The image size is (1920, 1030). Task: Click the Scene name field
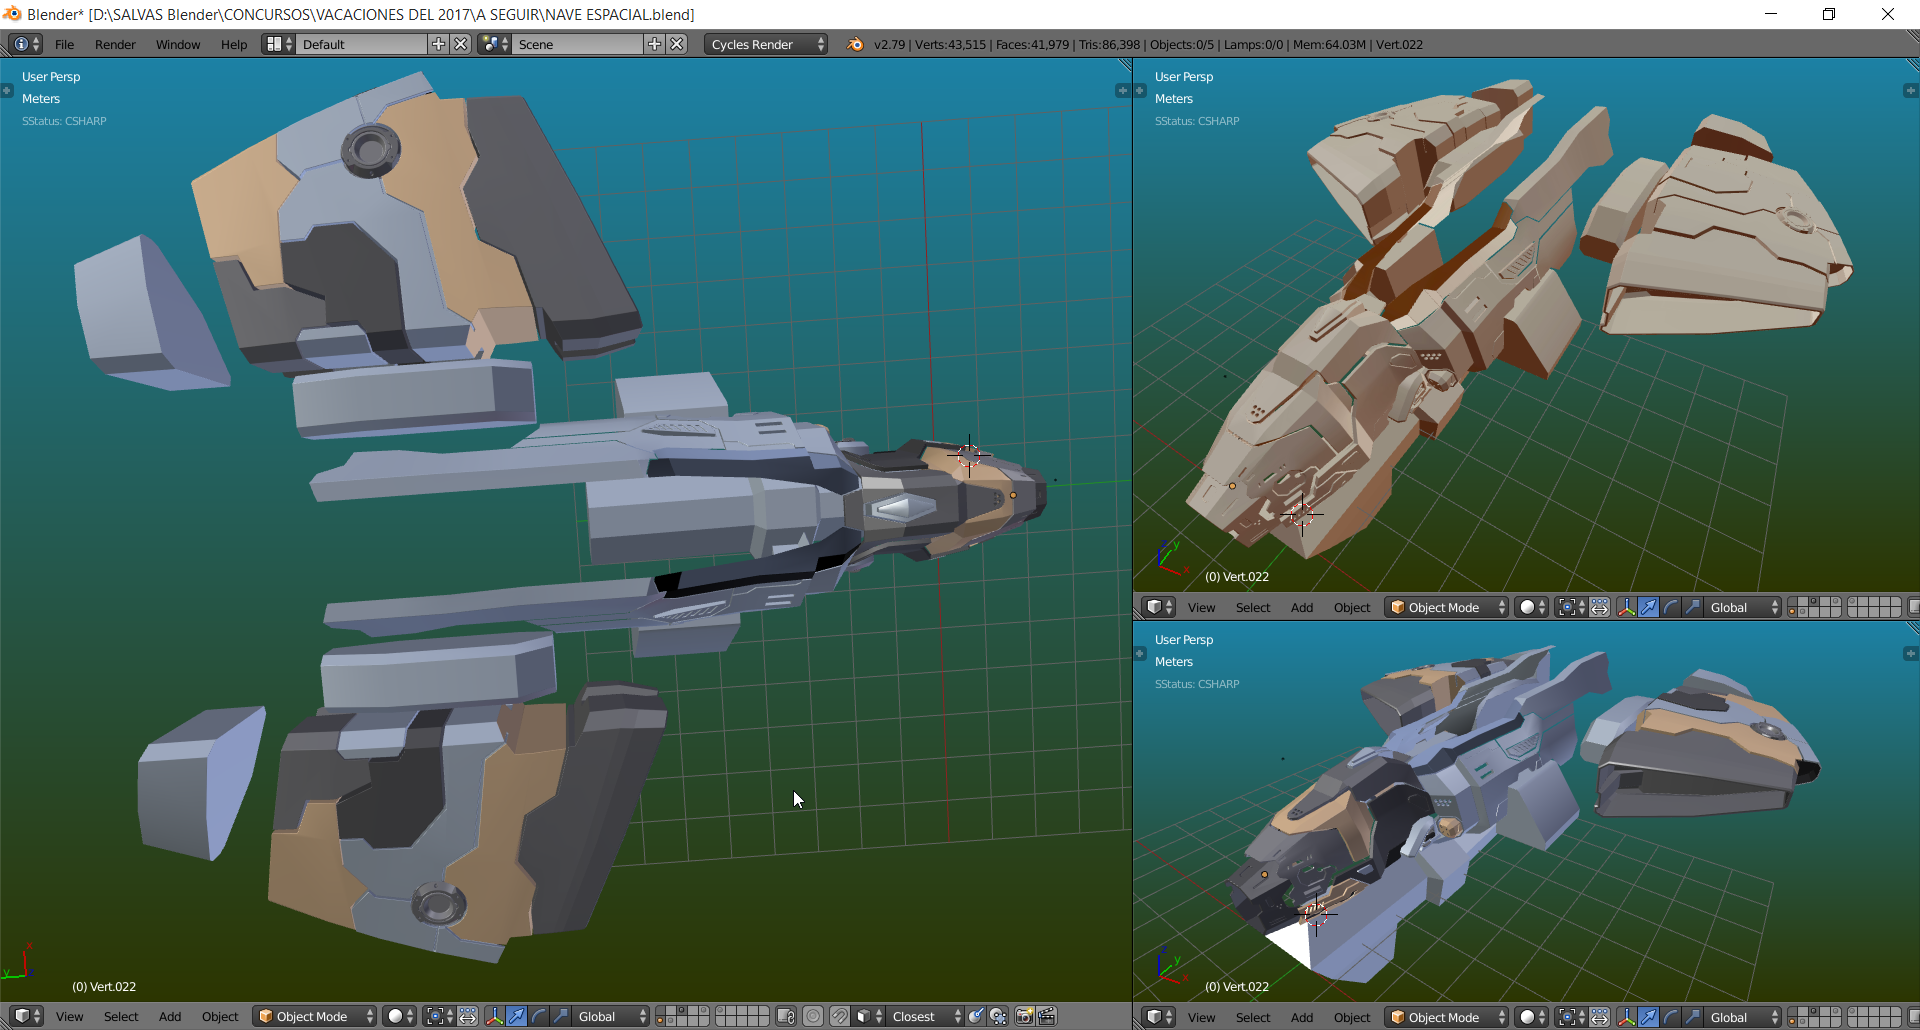pos(578,44)
